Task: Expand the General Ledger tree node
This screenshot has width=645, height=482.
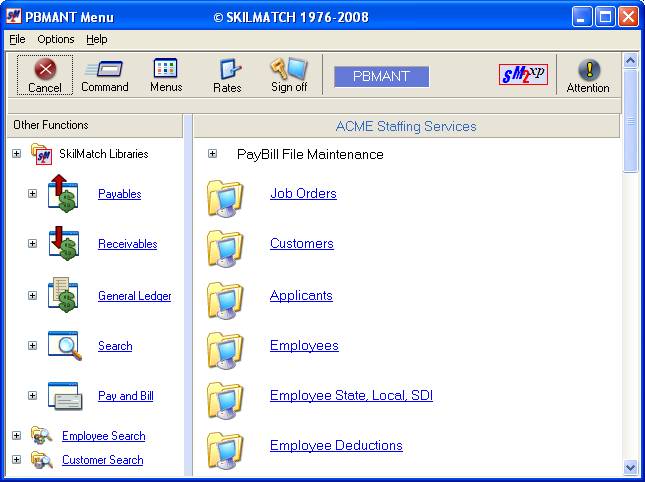Action: (32, 295)
